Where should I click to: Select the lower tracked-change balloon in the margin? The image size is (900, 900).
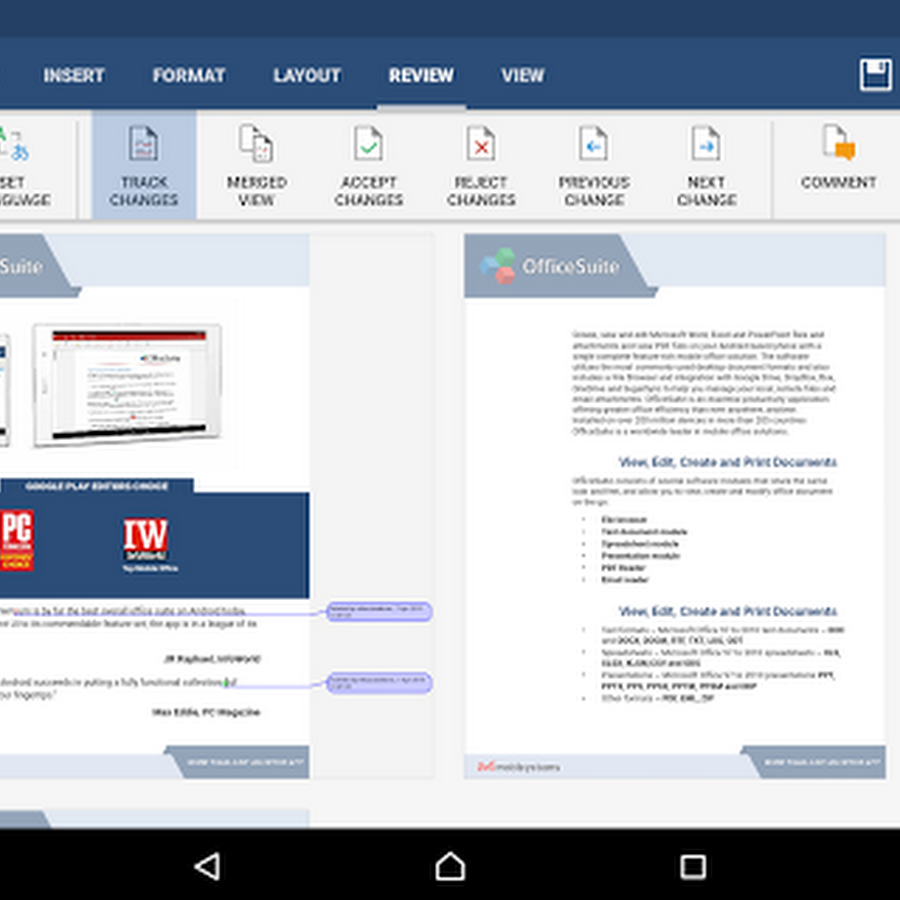click(379, 682)
